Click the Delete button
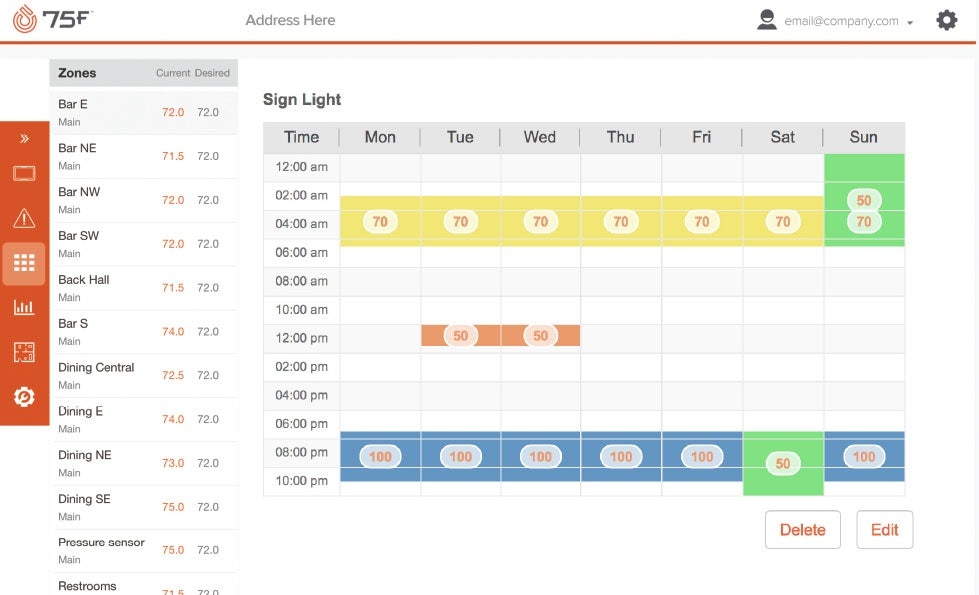This screenshot has height=595, width=979. click(802, 530)
